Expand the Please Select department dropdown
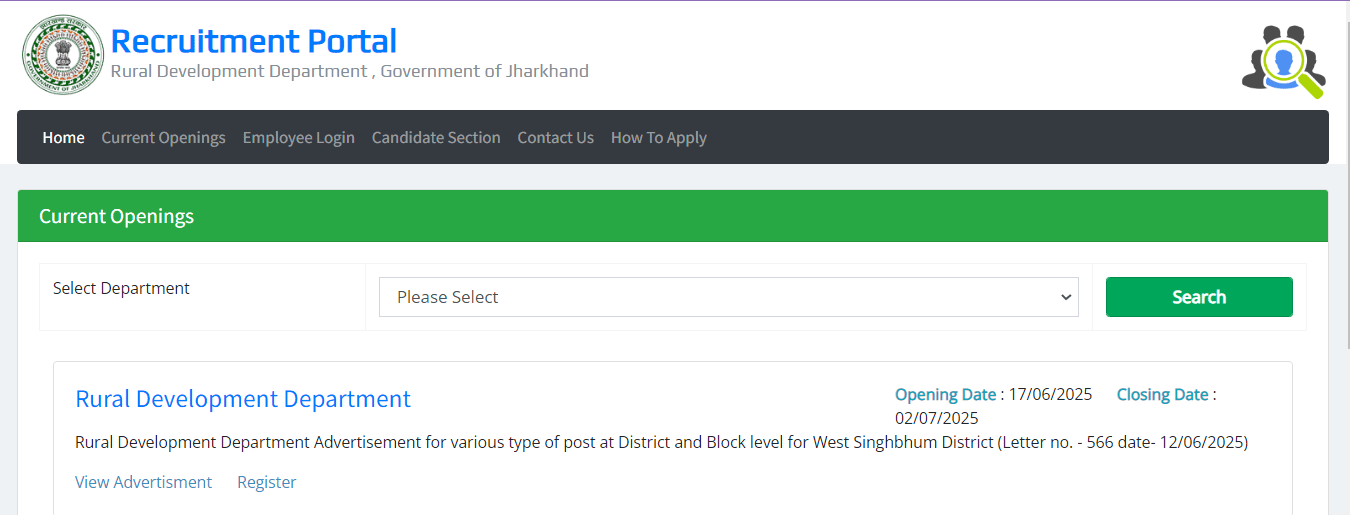 click(728, 297)
